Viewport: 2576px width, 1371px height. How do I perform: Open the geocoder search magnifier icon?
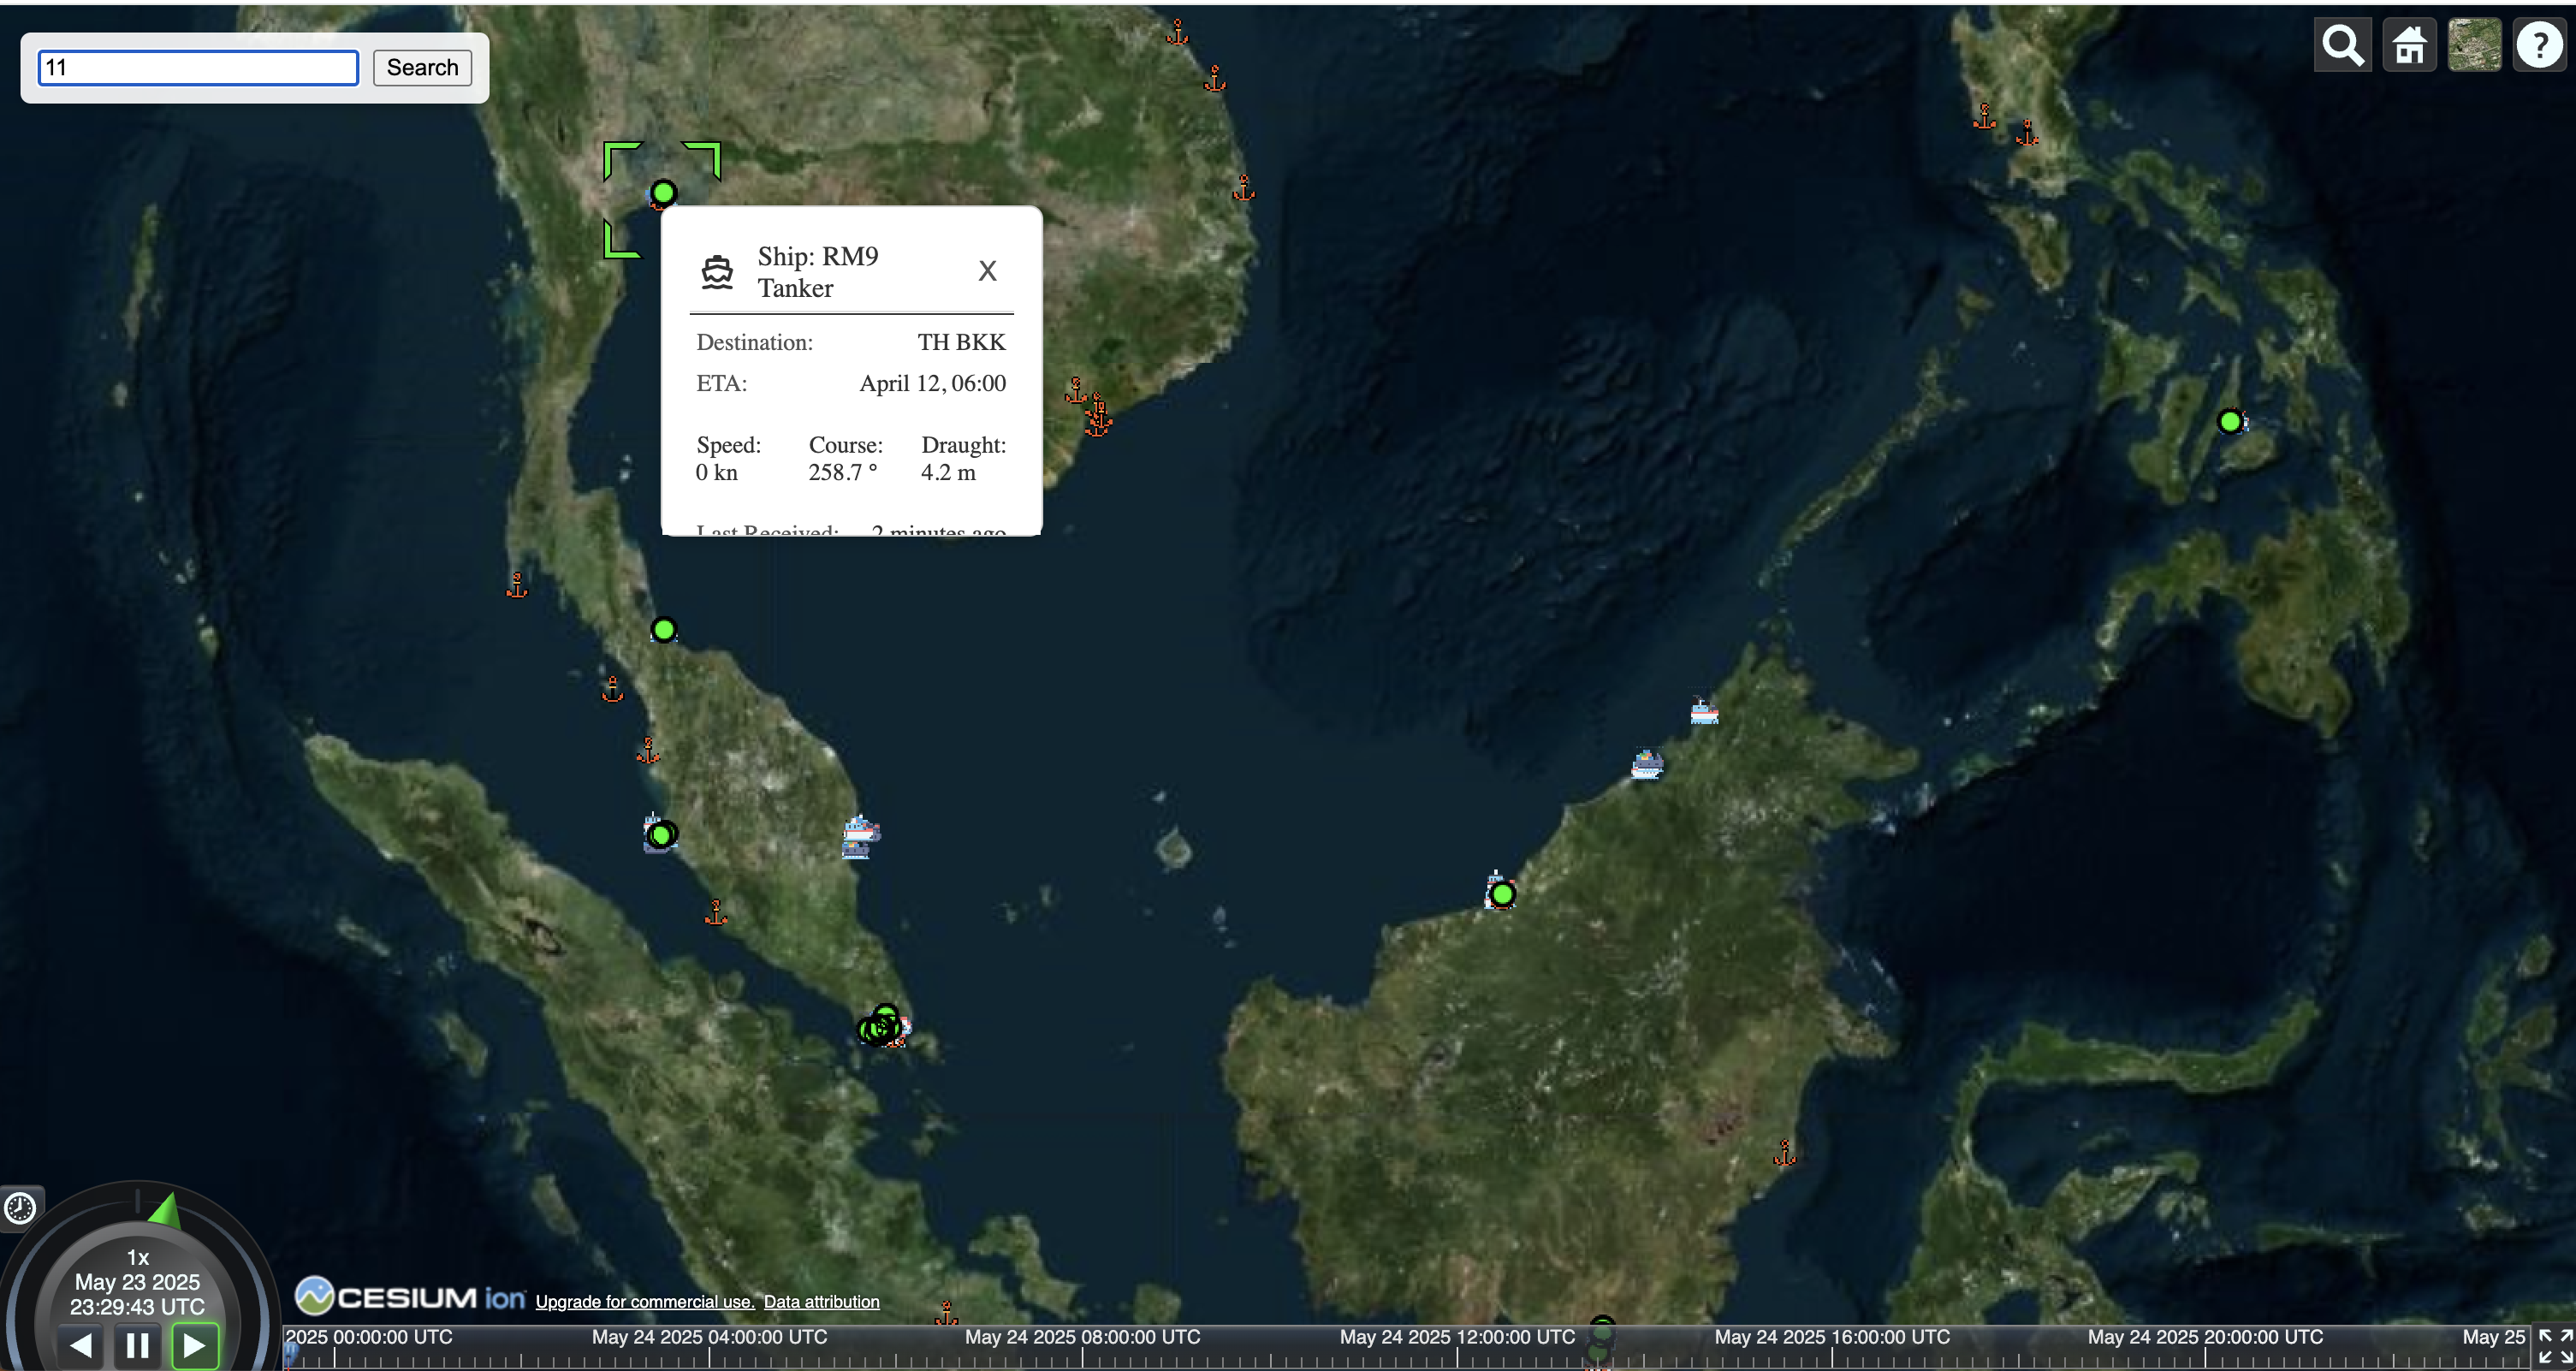(x=2342, y=45)
